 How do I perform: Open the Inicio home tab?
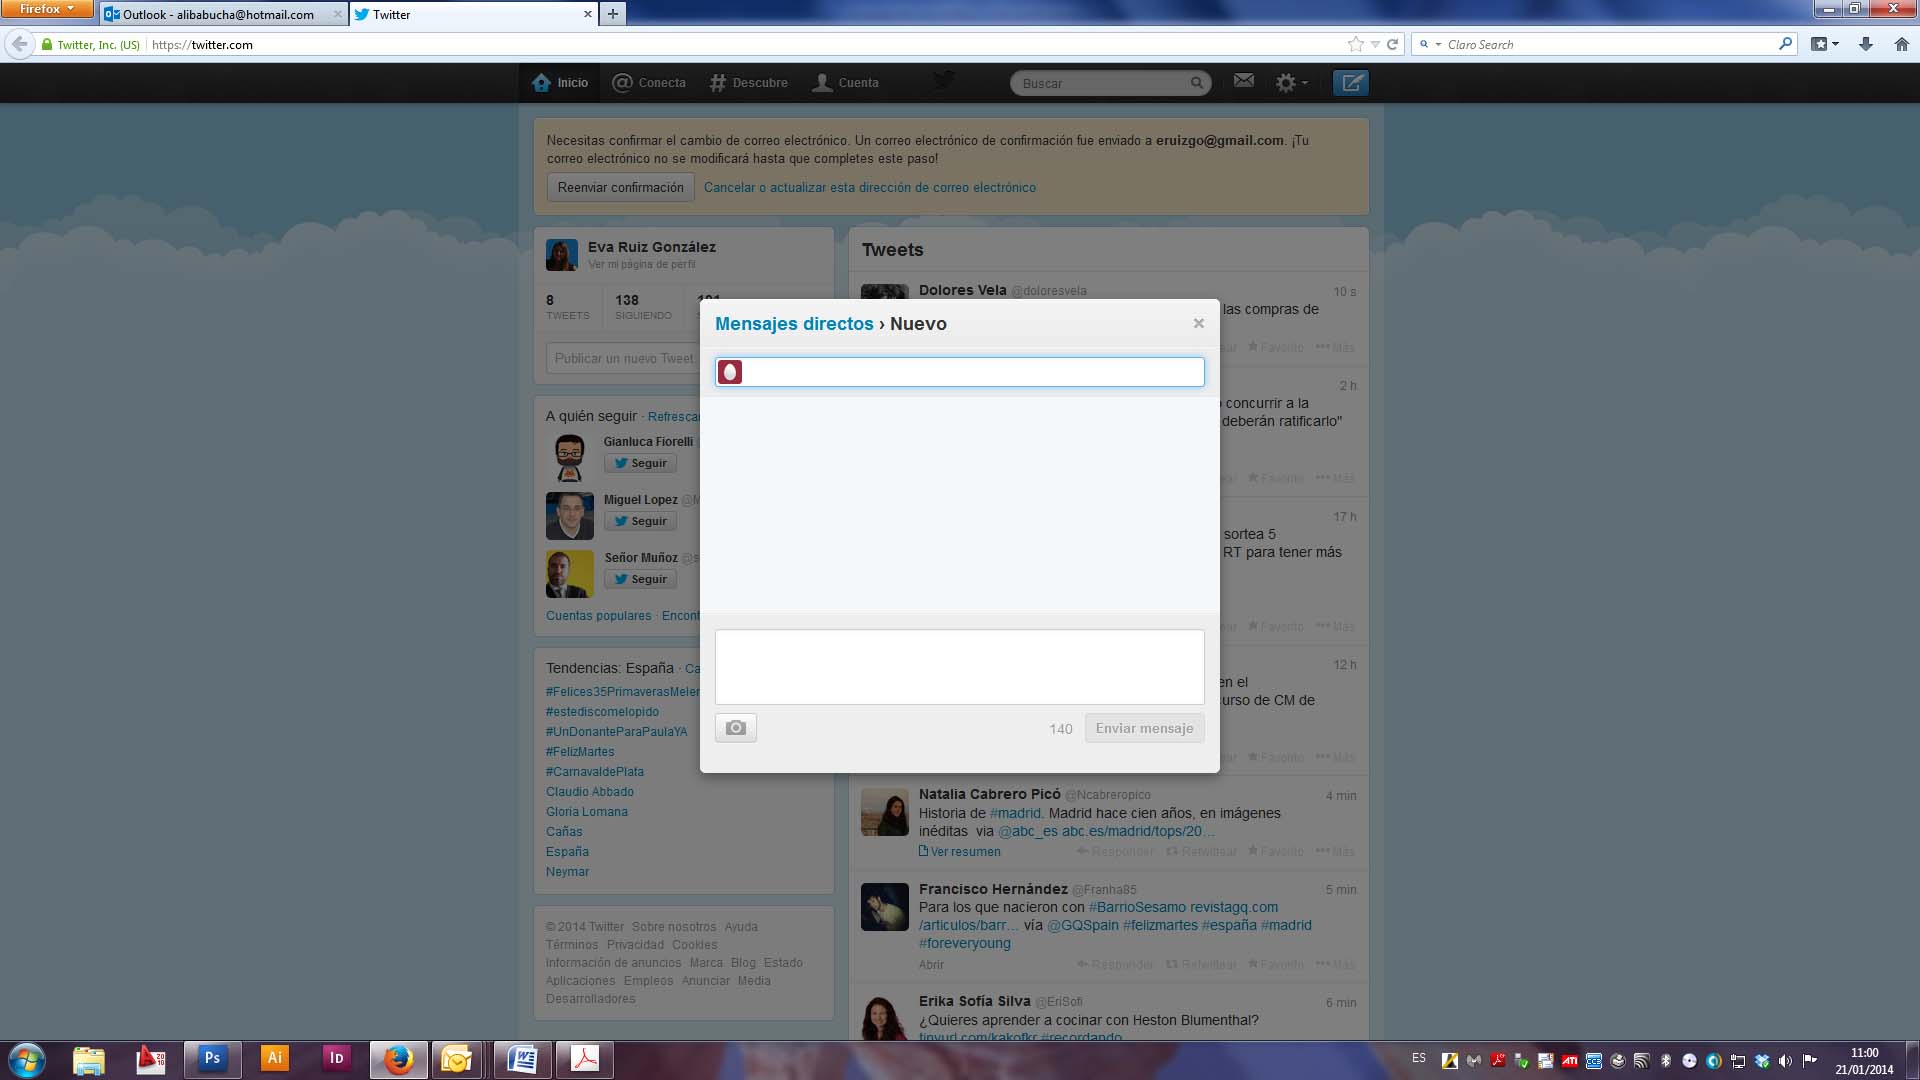coord(560,83)
